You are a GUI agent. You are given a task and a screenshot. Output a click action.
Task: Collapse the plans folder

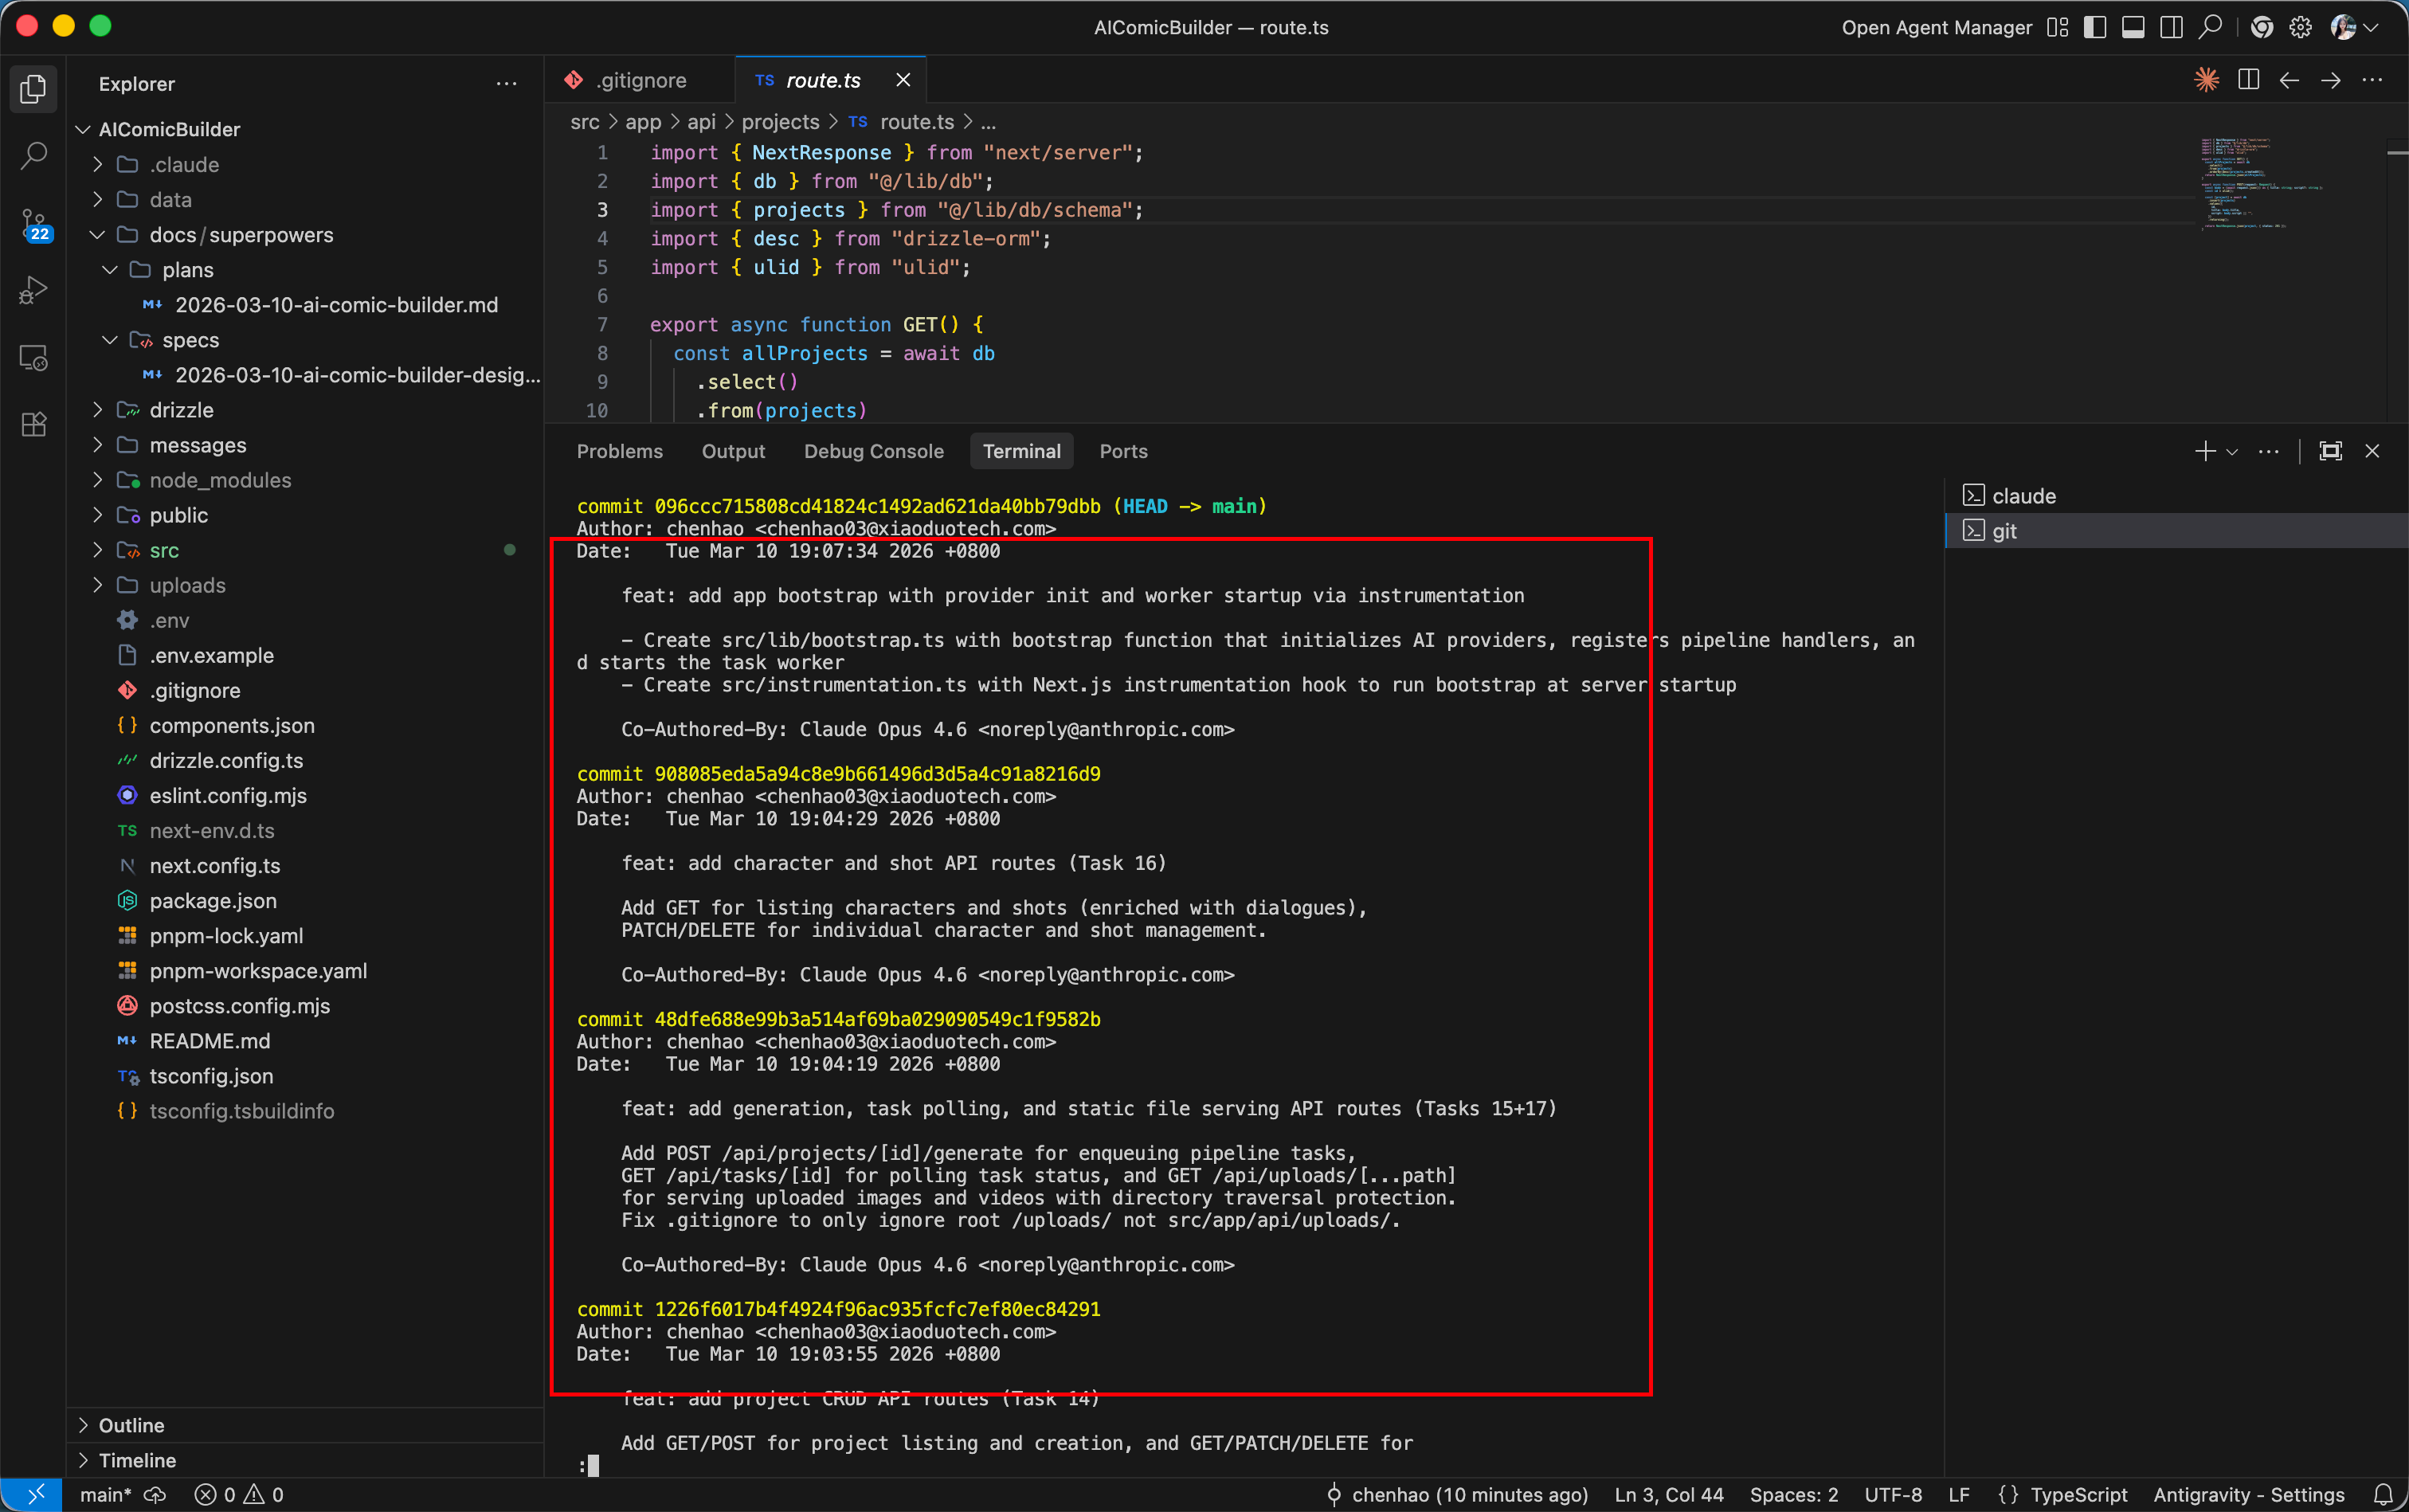pos(187,270)
